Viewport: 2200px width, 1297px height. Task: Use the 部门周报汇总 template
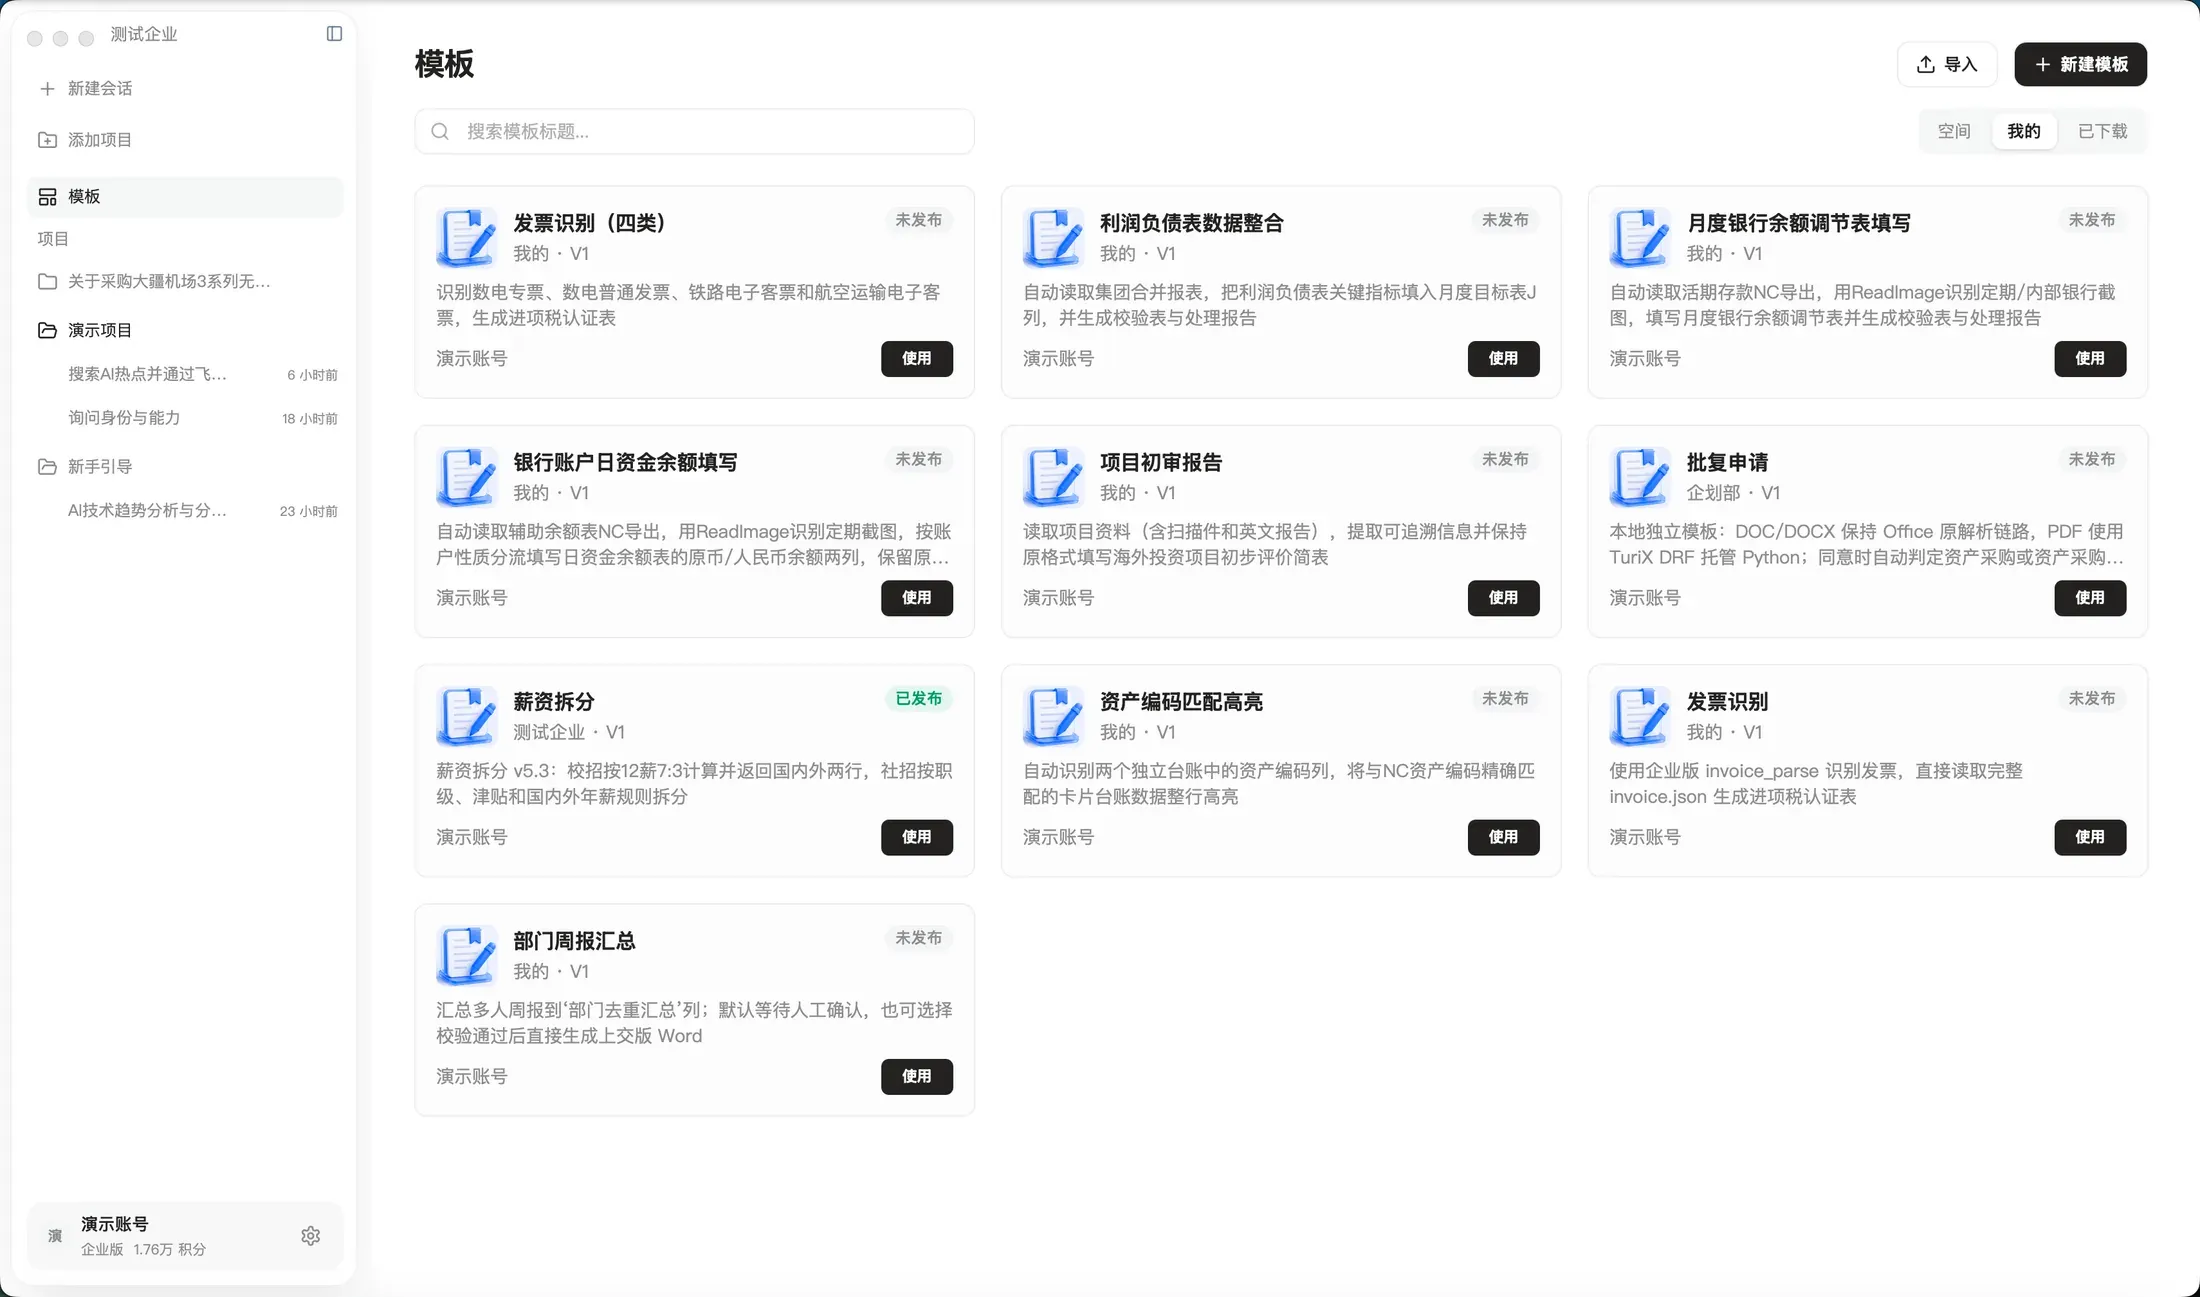click(x=917, y=1077)
